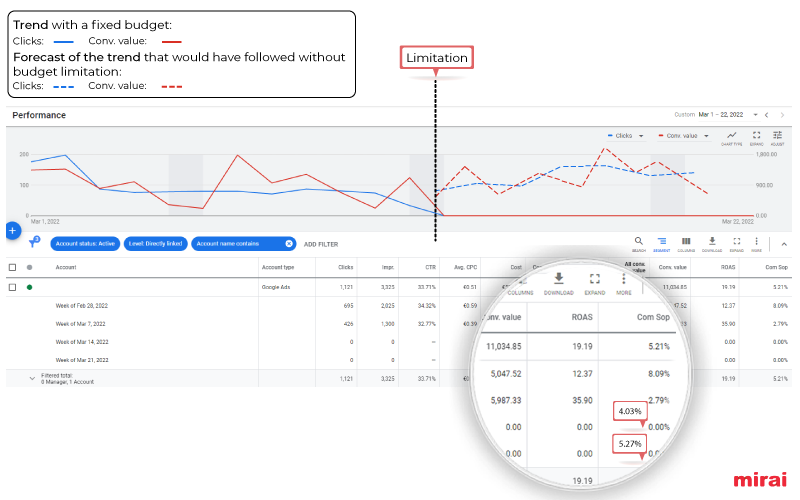800x500 pixels.
Task: Click the 1,300 impressions cell
Action: (x=388, y=324)
